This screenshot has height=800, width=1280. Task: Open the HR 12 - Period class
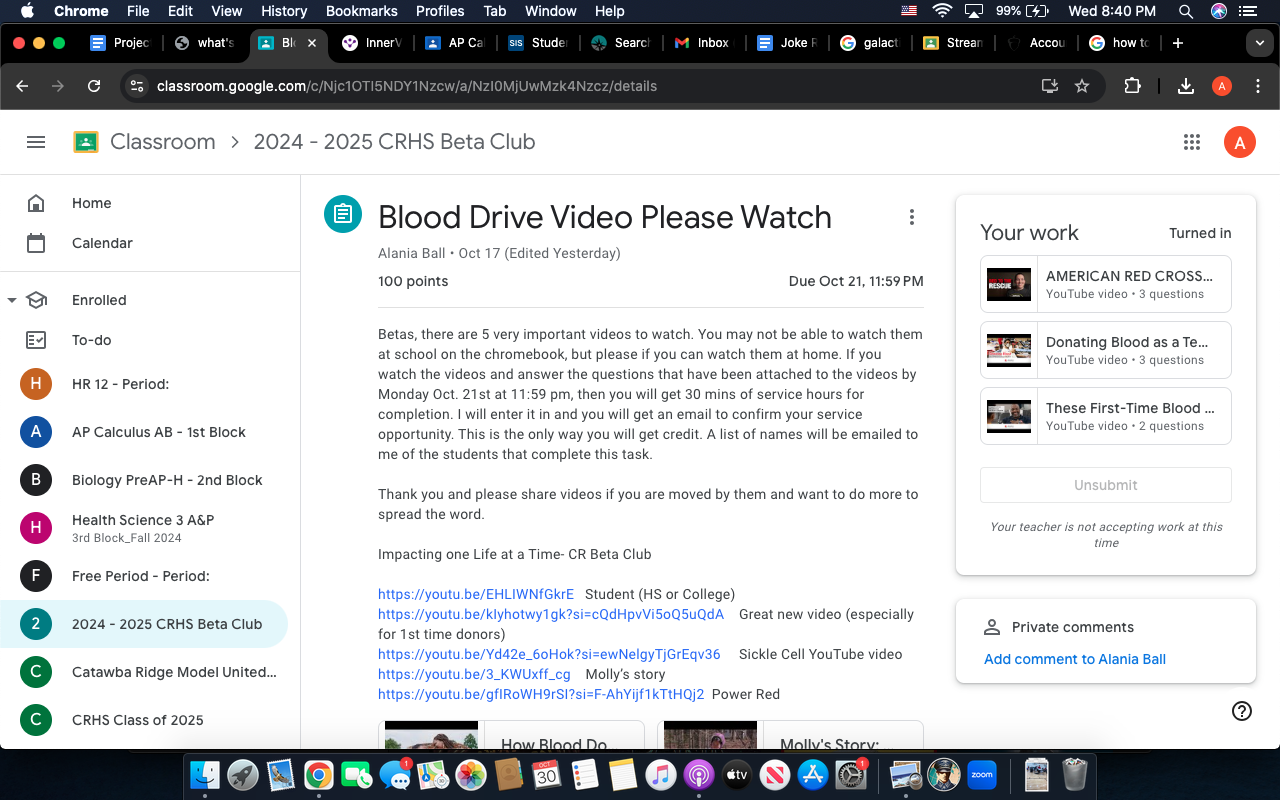pyautogui.click(x=144, y=384)
